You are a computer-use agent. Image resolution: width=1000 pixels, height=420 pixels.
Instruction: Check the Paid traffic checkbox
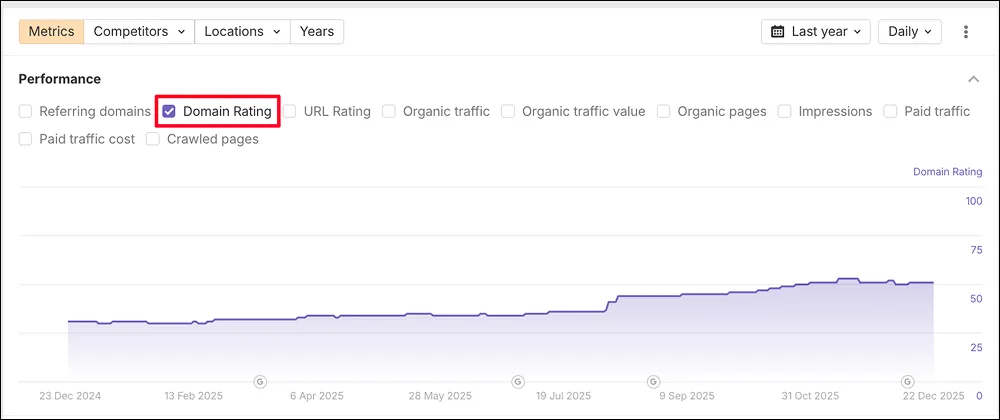[x=890, y=112]
